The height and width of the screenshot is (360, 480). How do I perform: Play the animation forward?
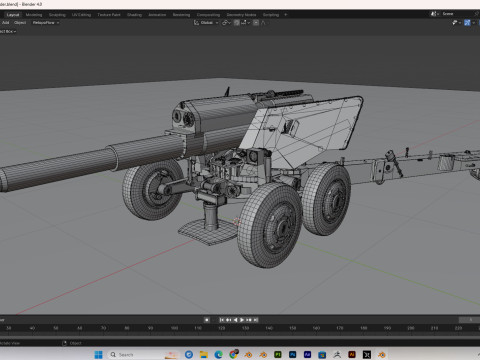point(242,320)
